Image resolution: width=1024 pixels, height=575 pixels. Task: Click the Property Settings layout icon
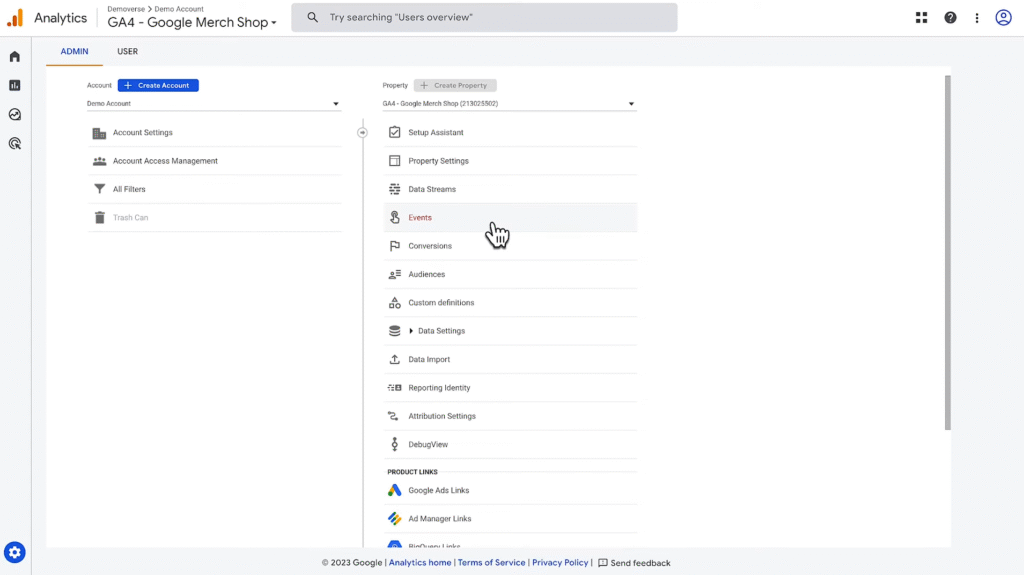pyautogui.click(x=394, y=161)
